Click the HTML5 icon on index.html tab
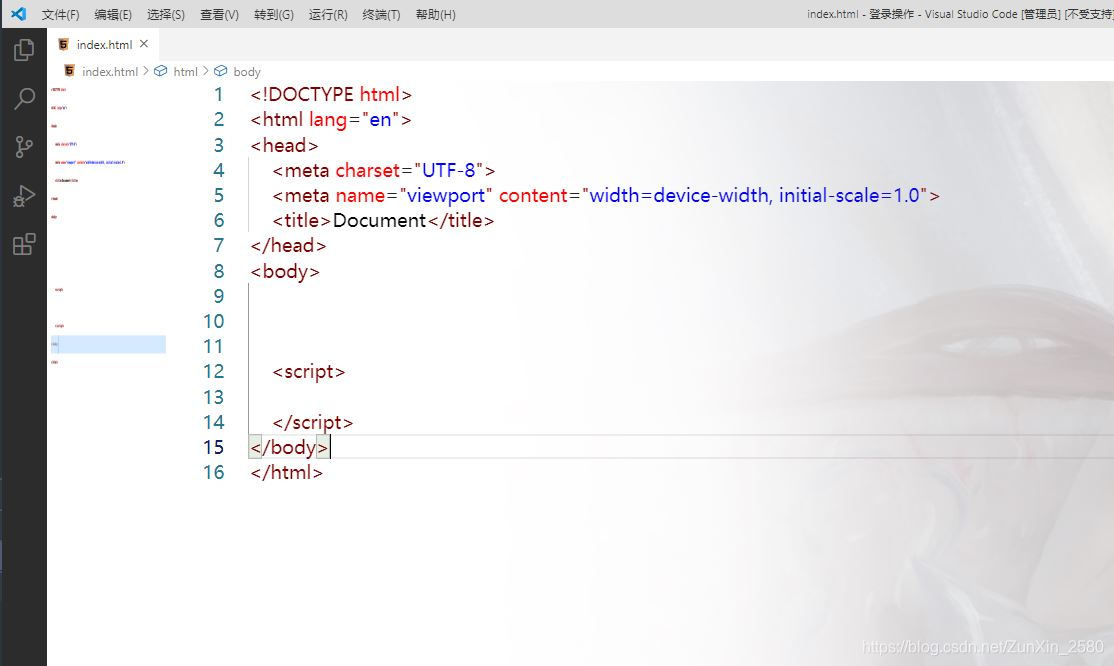Image resolution: width=1114 pixels, height=666 pixels. [63, 44]
